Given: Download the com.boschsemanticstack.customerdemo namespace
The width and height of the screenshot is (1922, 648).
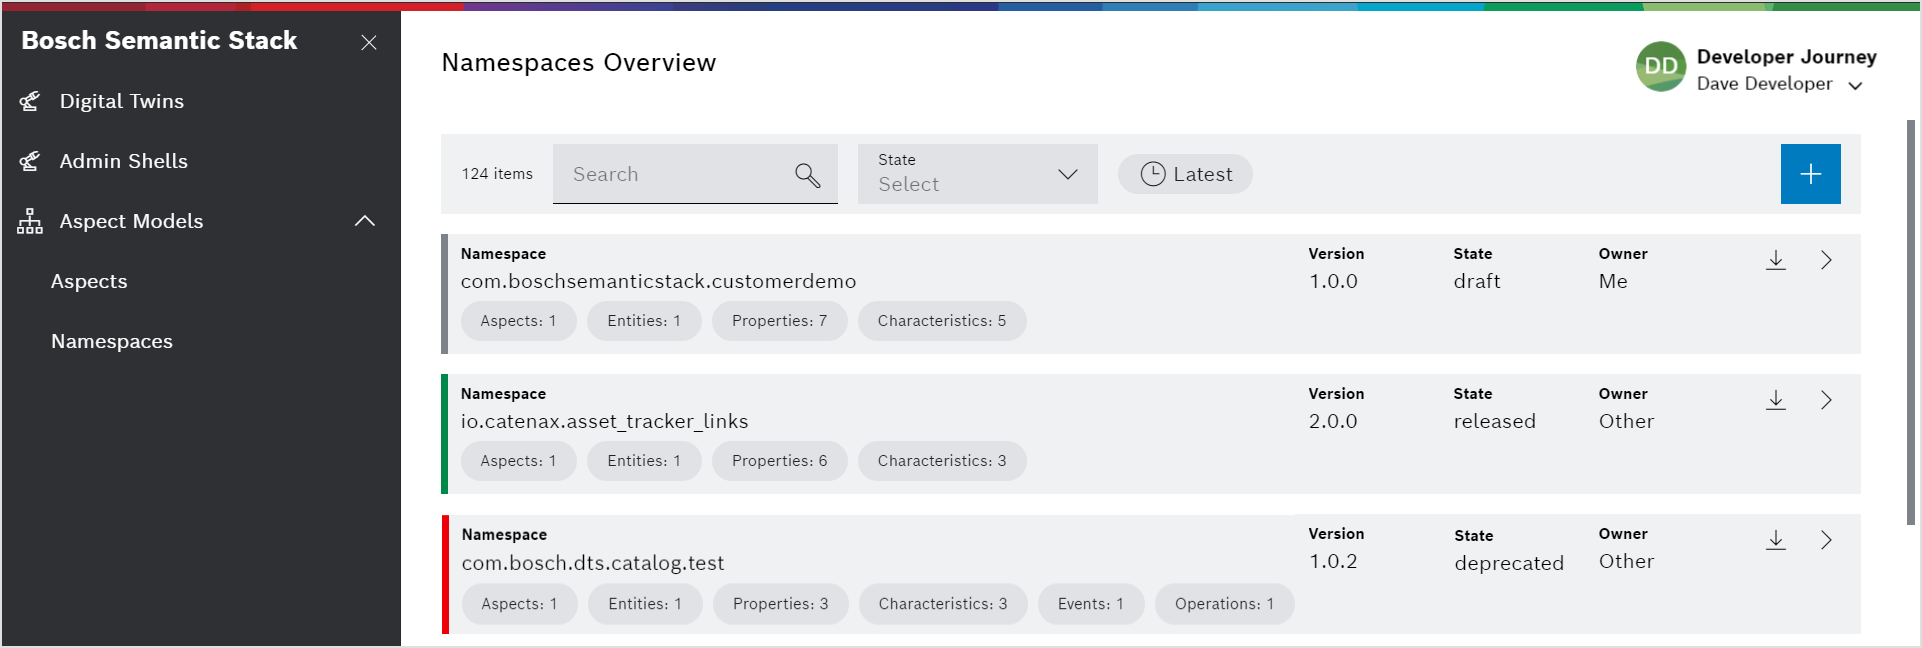Looking at the screenshot, I should click(x=1775, y=260).
